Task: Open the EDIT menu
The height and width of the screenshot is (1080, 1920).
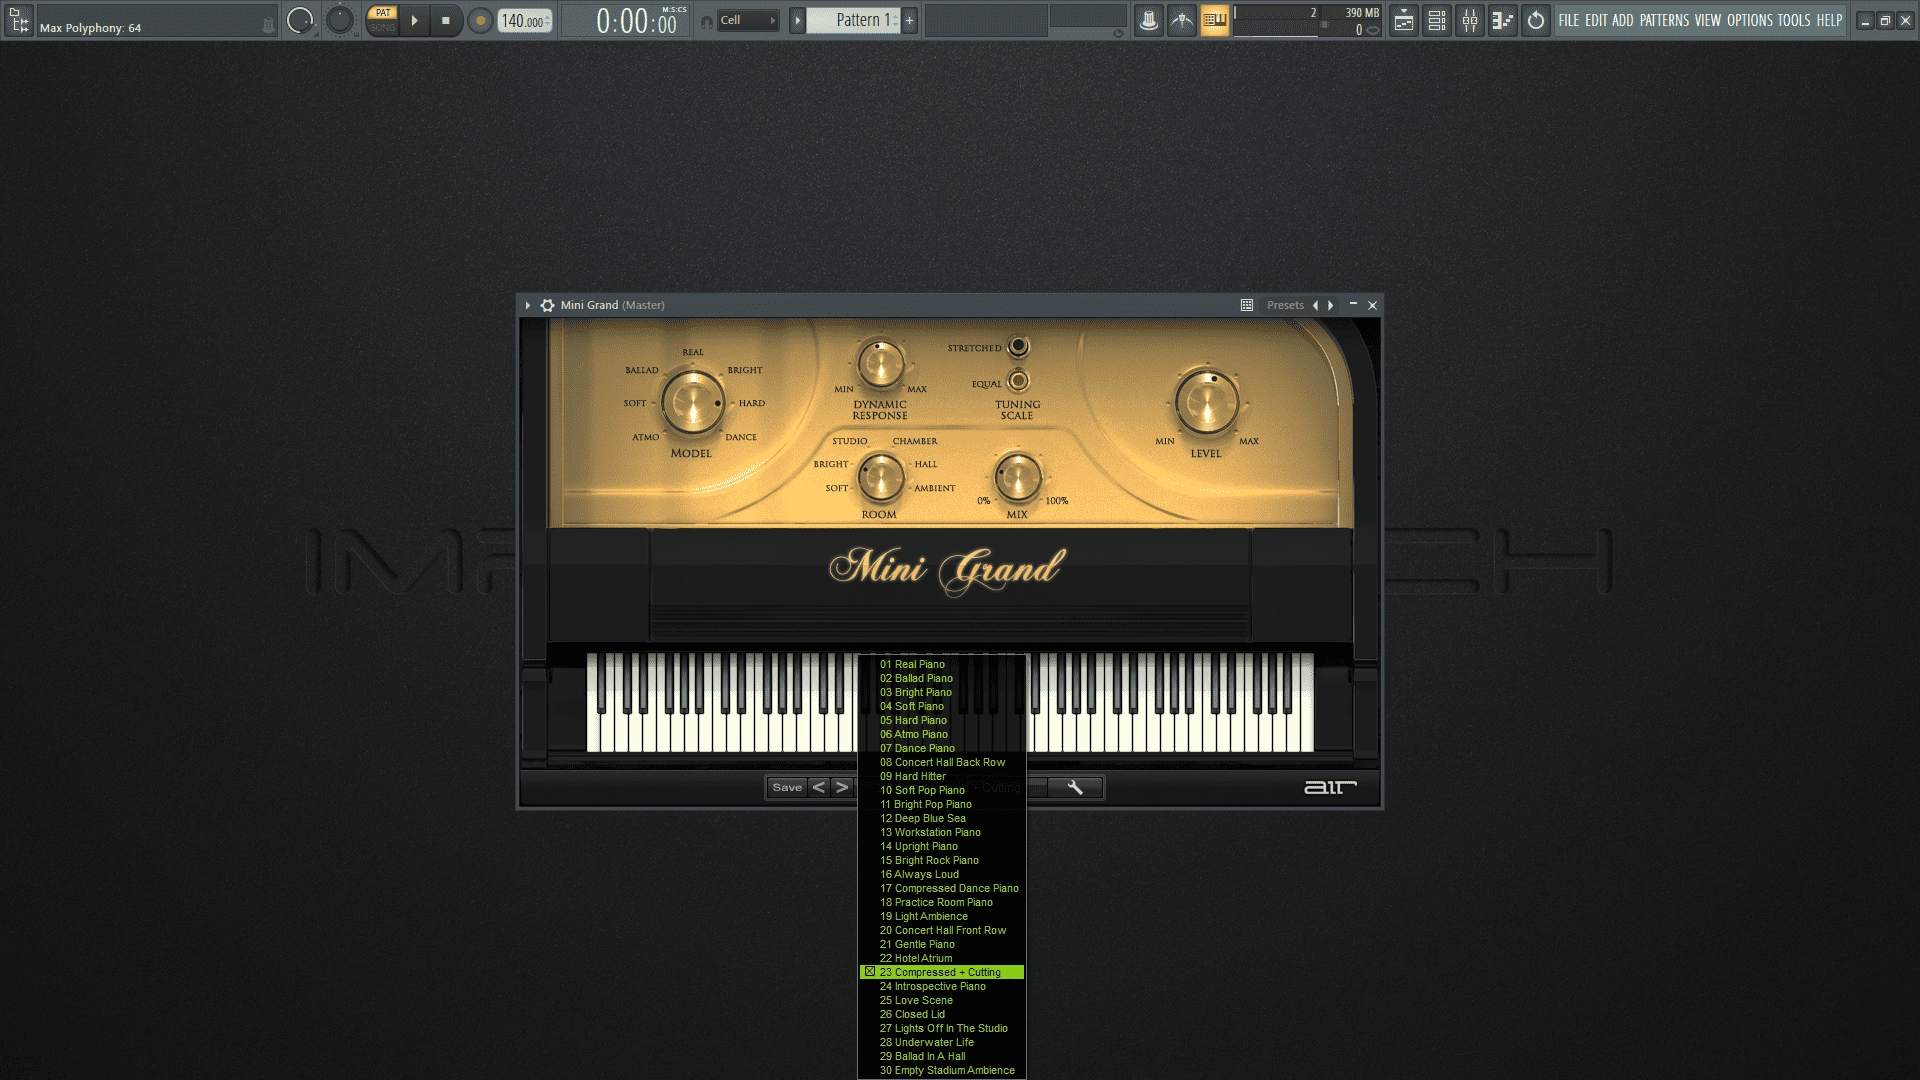Action: coord(1597,20)
